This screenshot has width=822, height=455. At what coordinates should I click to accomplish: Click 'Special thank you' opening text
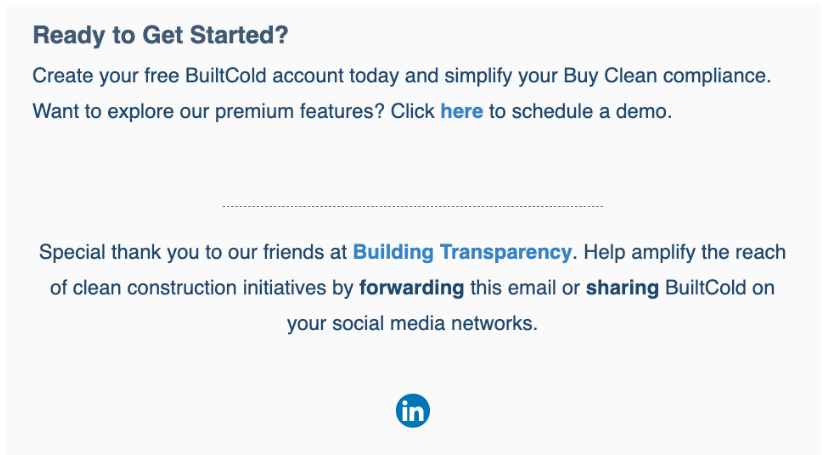(x=112, y=252)
